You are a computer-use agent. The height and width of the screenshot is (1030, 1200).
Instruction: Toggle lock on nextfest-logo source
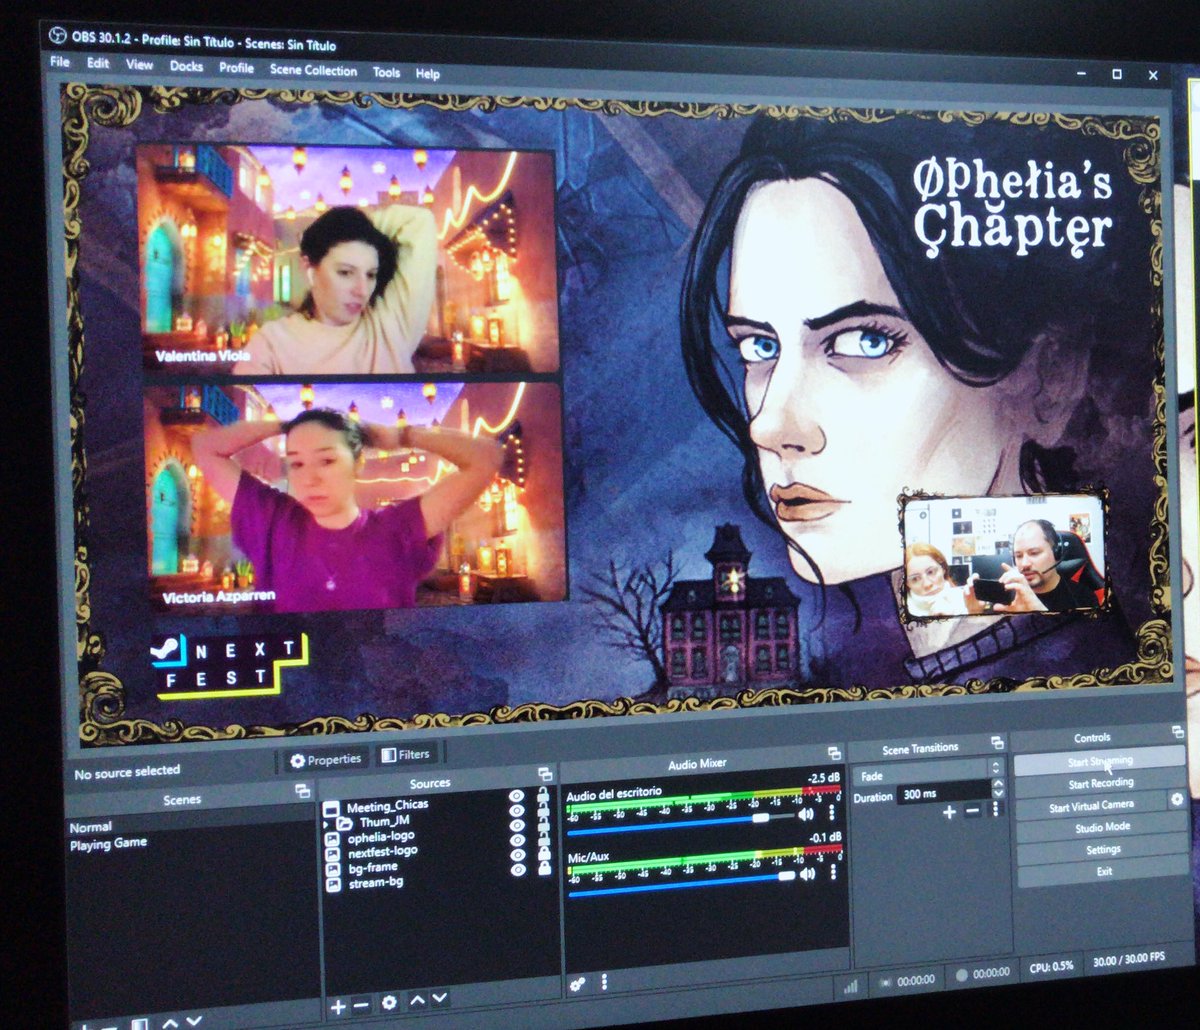[x=543, y=841]
